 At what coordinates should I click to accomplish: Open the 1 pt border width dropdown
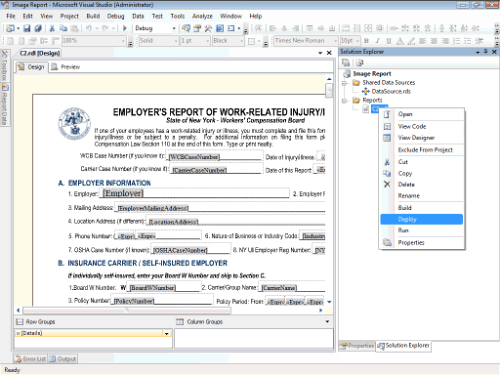(207, 41)
